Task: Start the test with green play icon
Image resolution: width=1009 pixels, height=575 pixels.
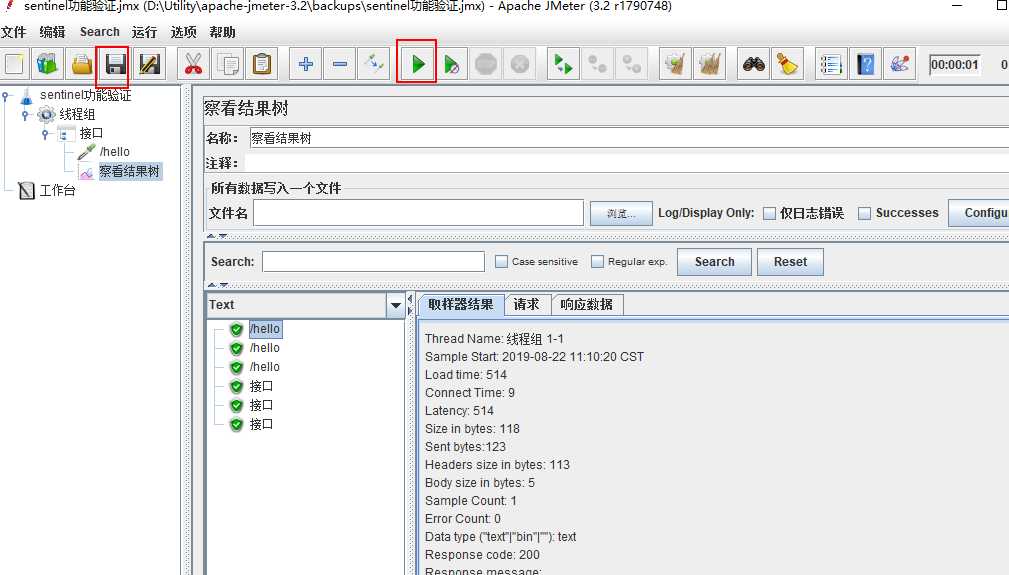Action: coord(418,64)
